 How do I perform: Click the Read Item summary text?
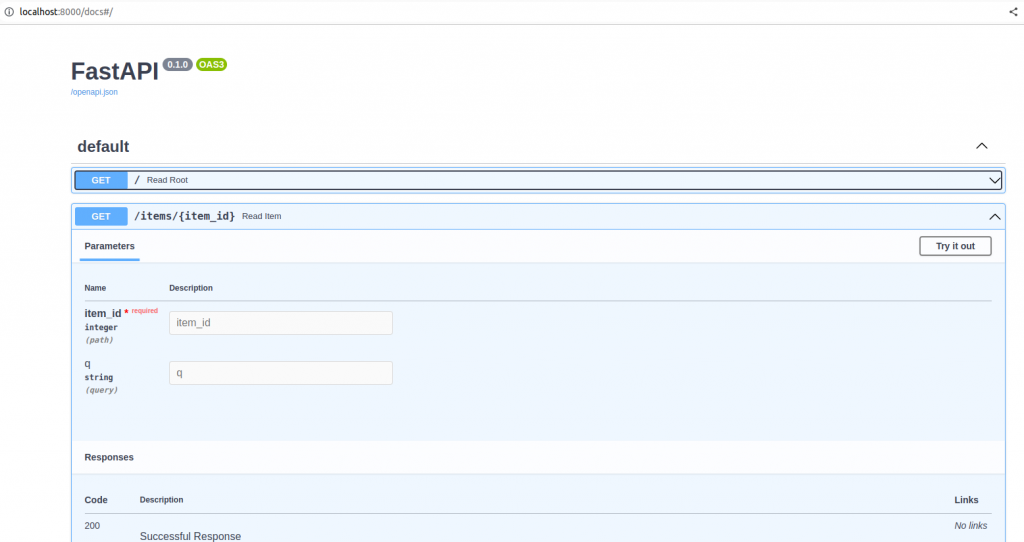(x=261, y=216)
